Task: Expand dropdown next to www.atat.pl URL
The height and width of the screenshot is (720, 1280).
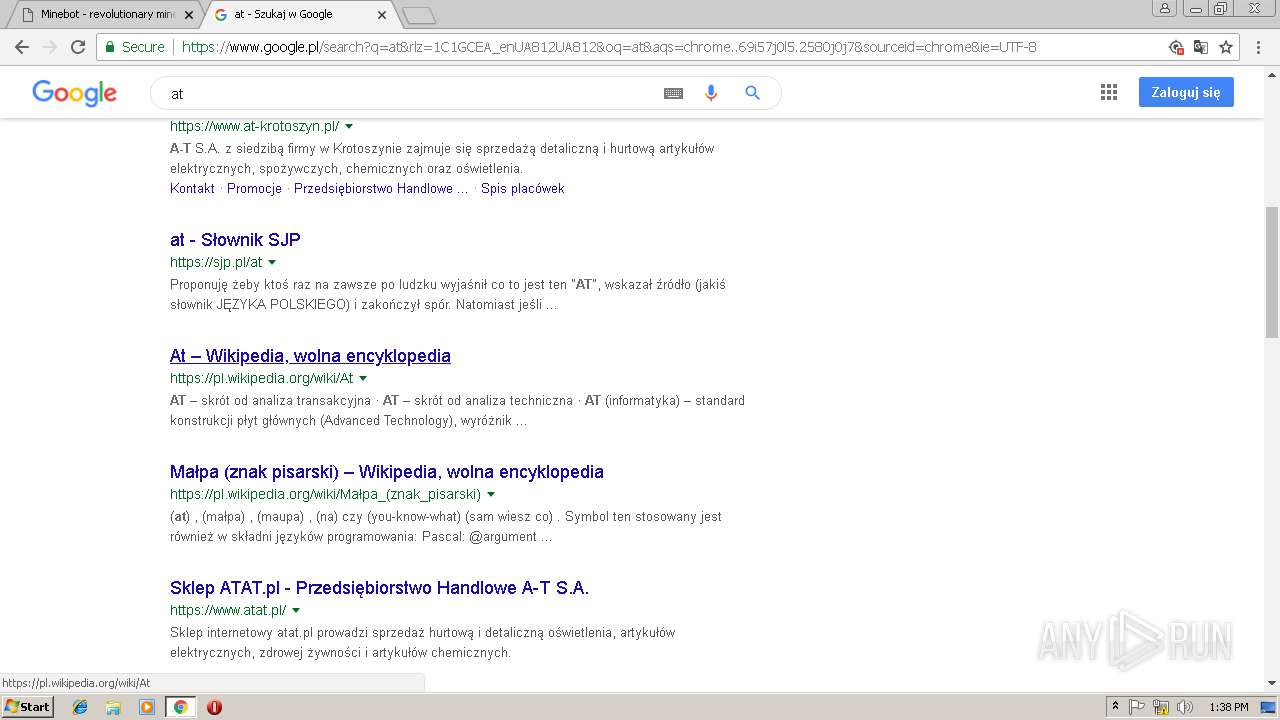Action: pyautogui.click(x=296, y=611)
